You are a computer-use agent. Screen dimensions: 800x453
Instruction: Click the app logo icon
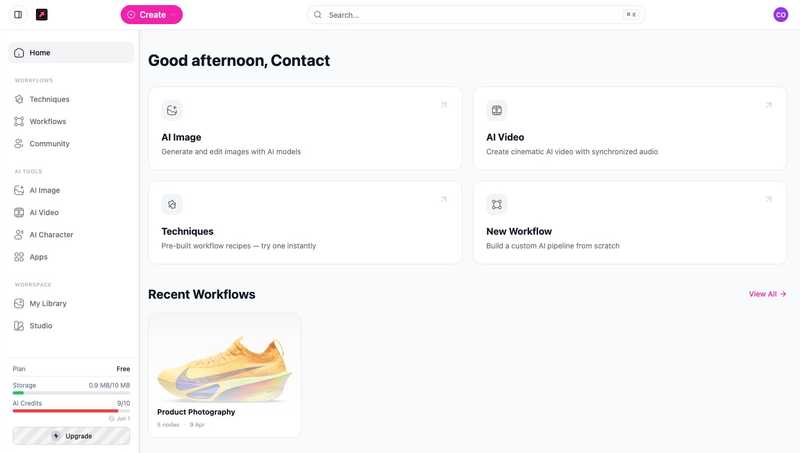(x=42, y=15)
